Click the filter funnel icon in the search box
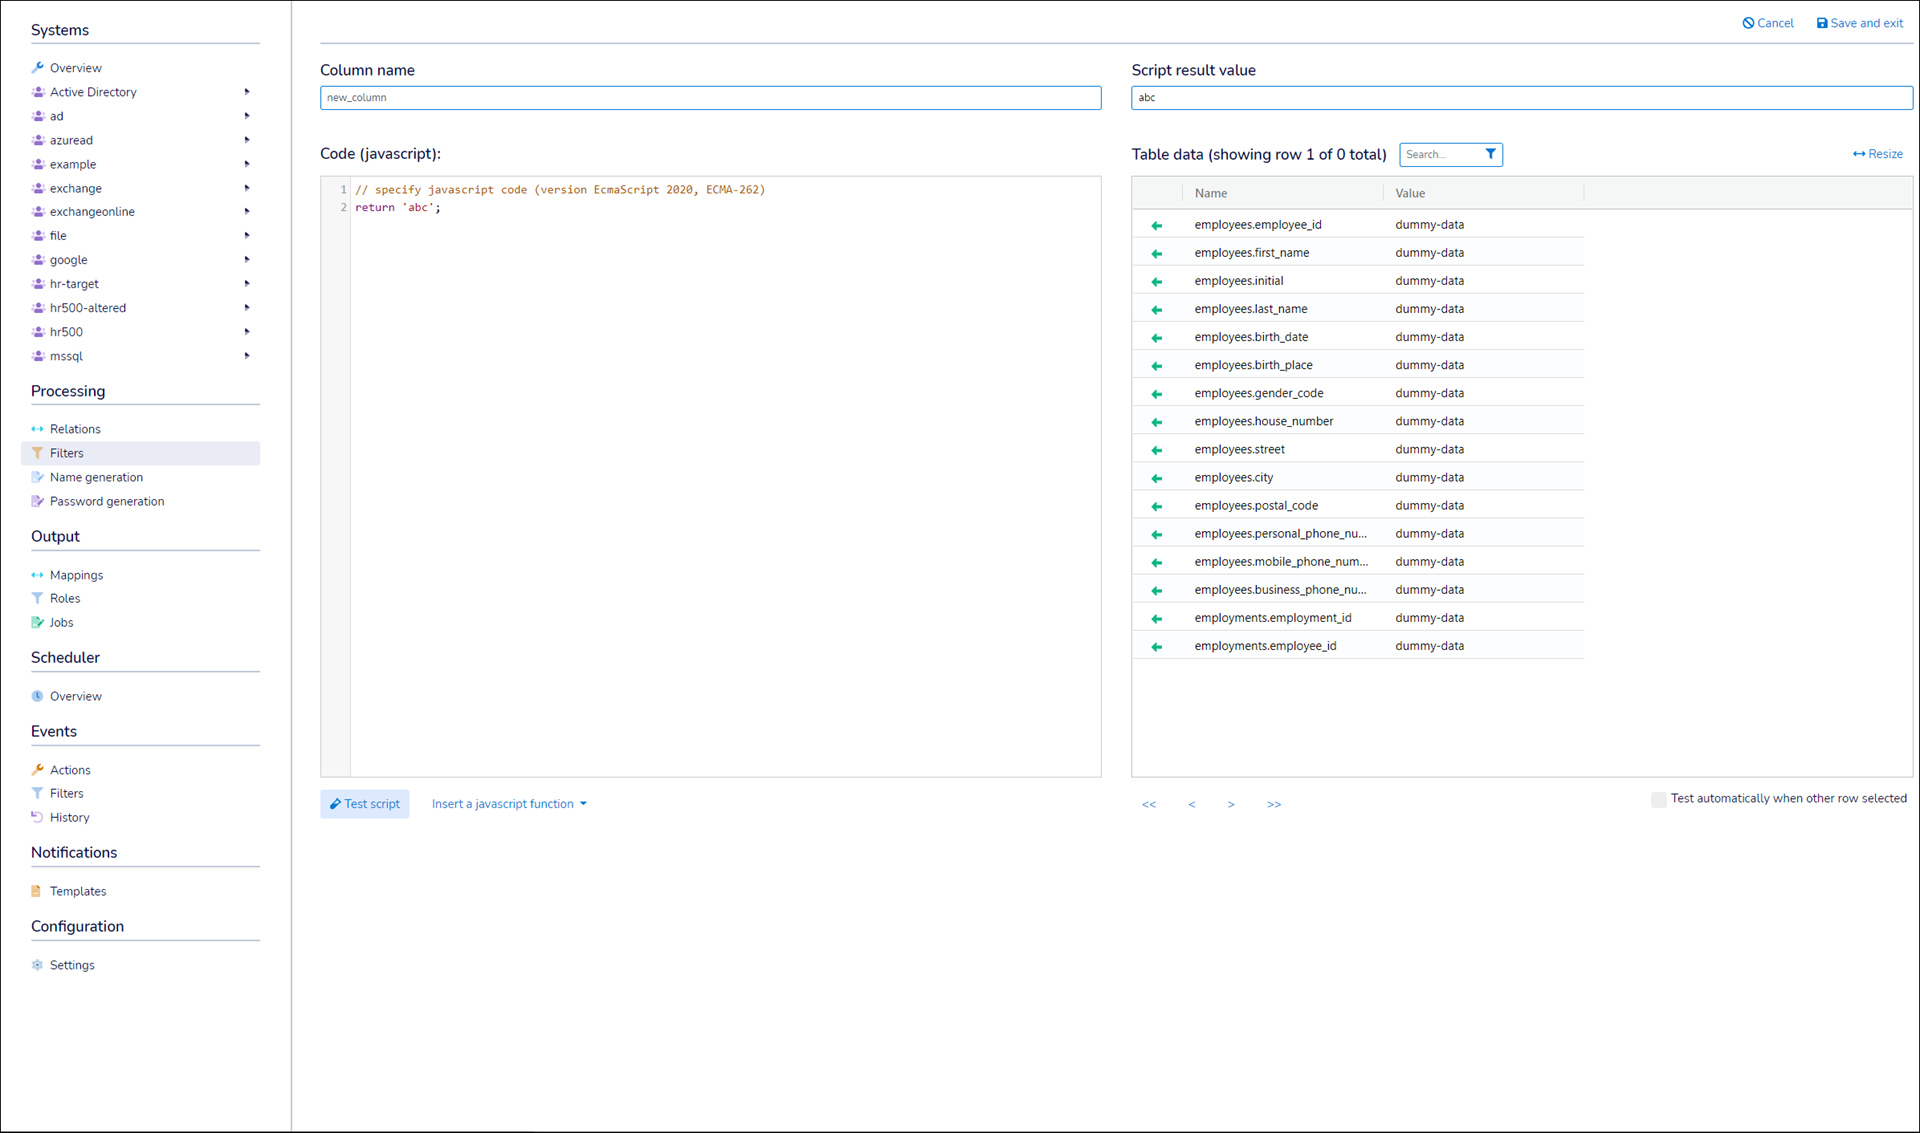 (x=1490, y=154)
